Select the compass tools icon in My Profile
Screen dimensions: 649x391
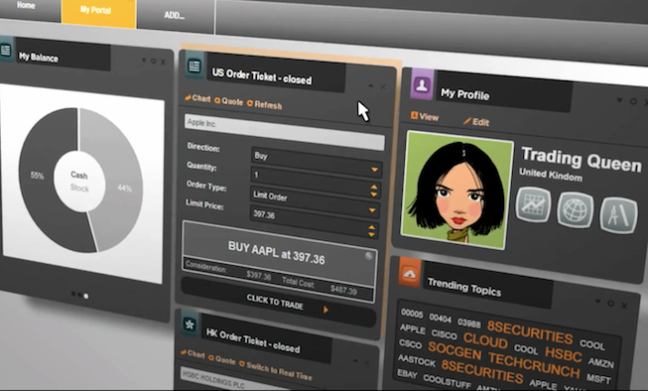(x=618, y=215)
